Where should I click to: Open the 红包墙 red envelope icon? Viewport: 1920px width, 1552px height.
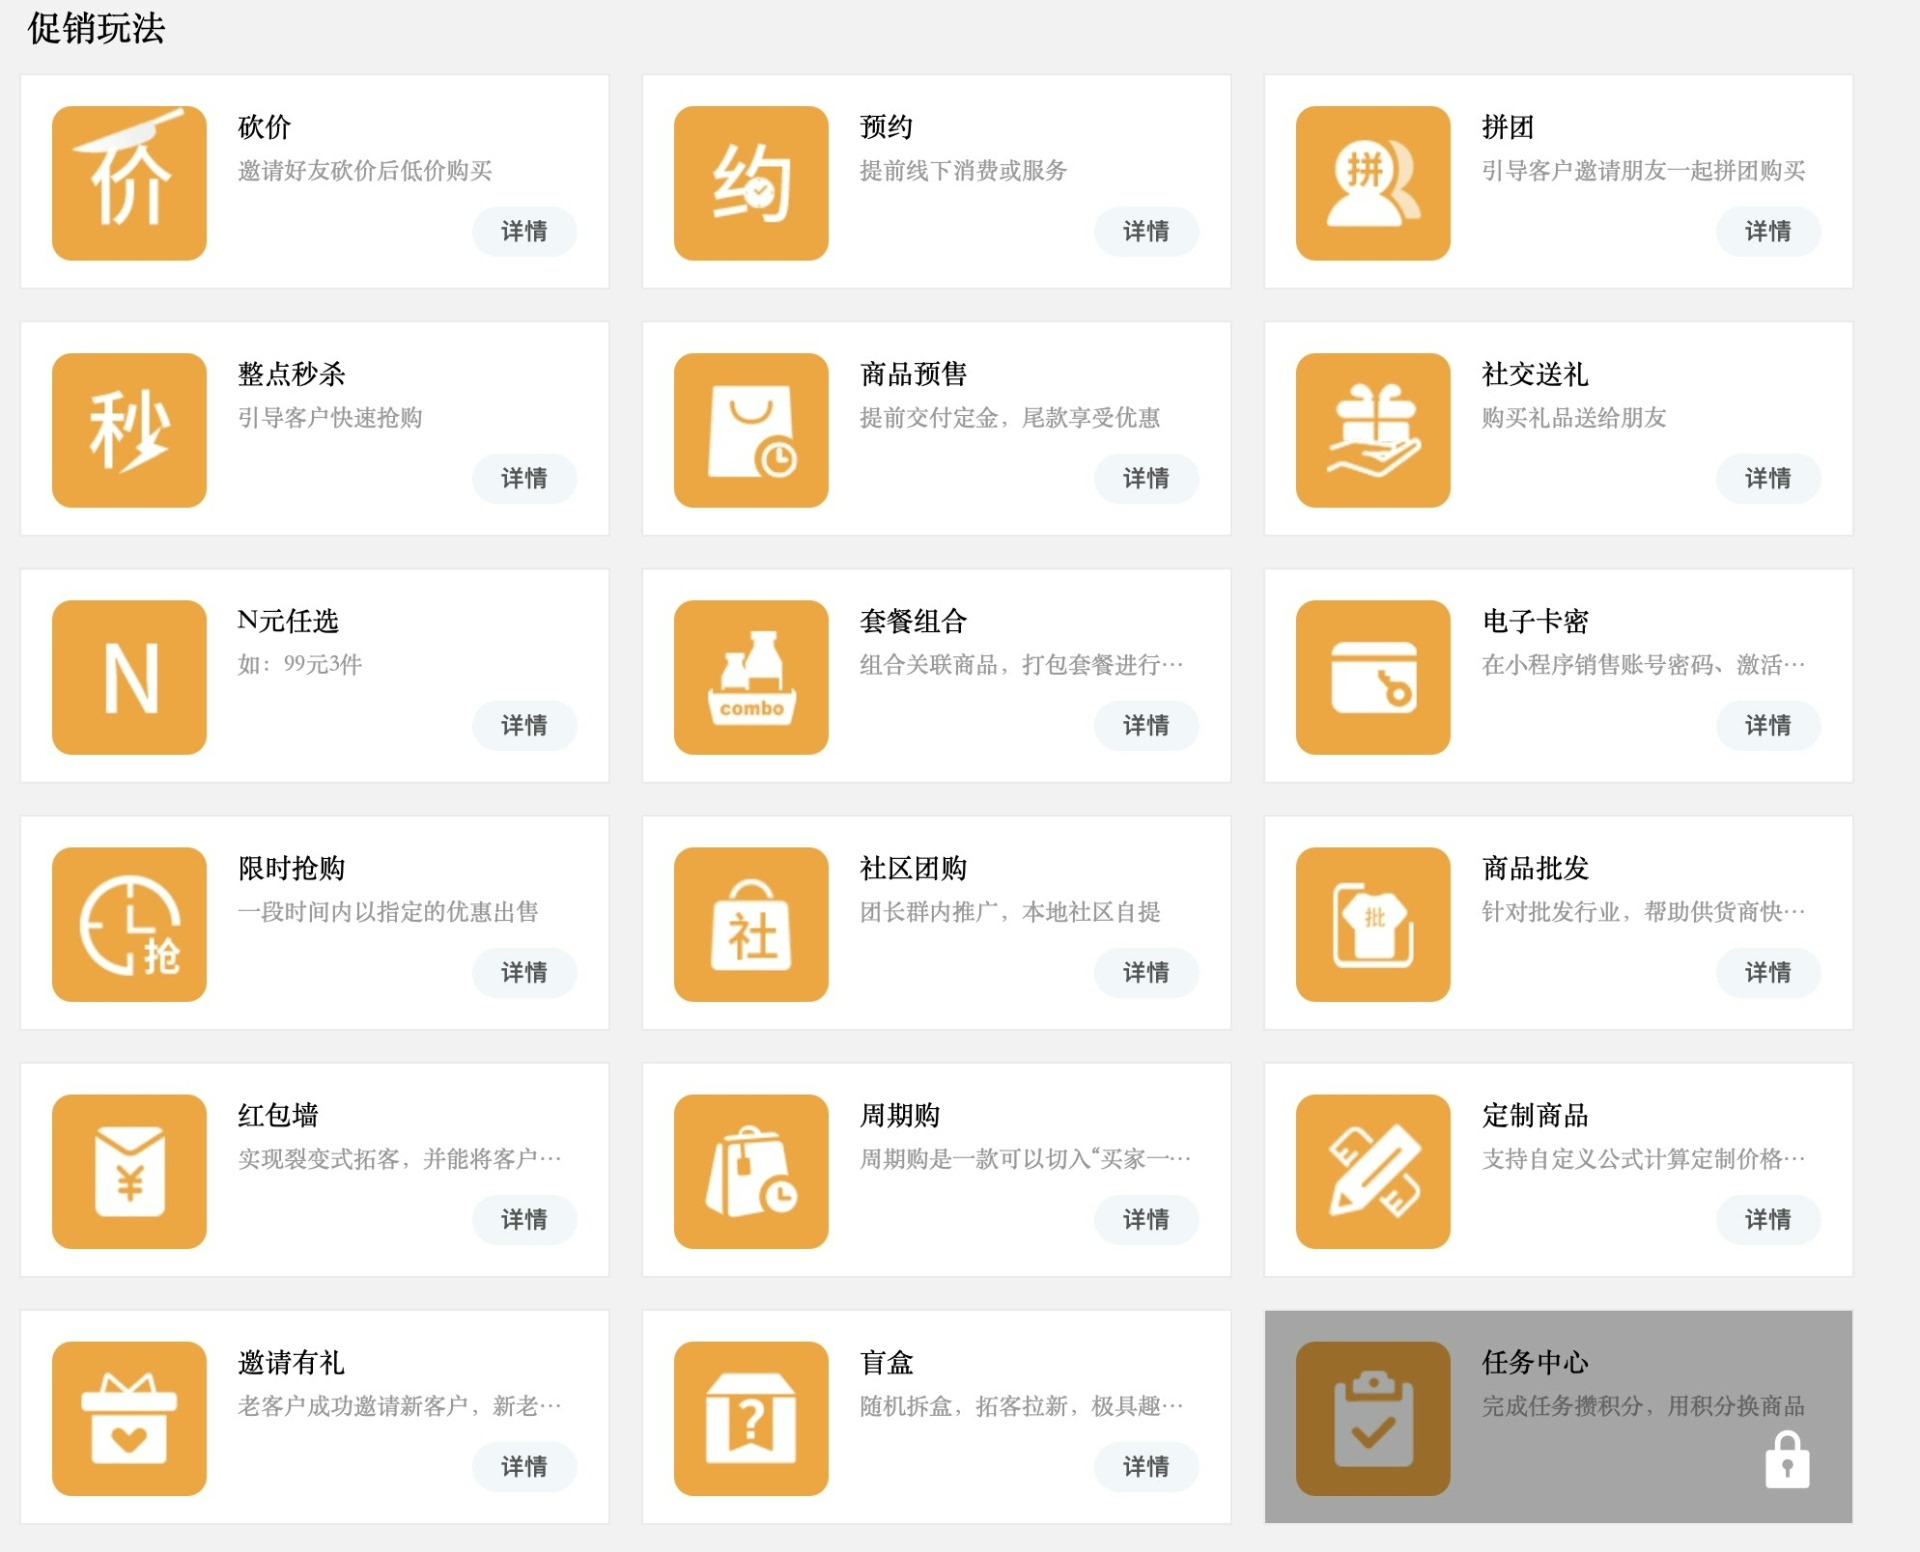point(129,1171)
